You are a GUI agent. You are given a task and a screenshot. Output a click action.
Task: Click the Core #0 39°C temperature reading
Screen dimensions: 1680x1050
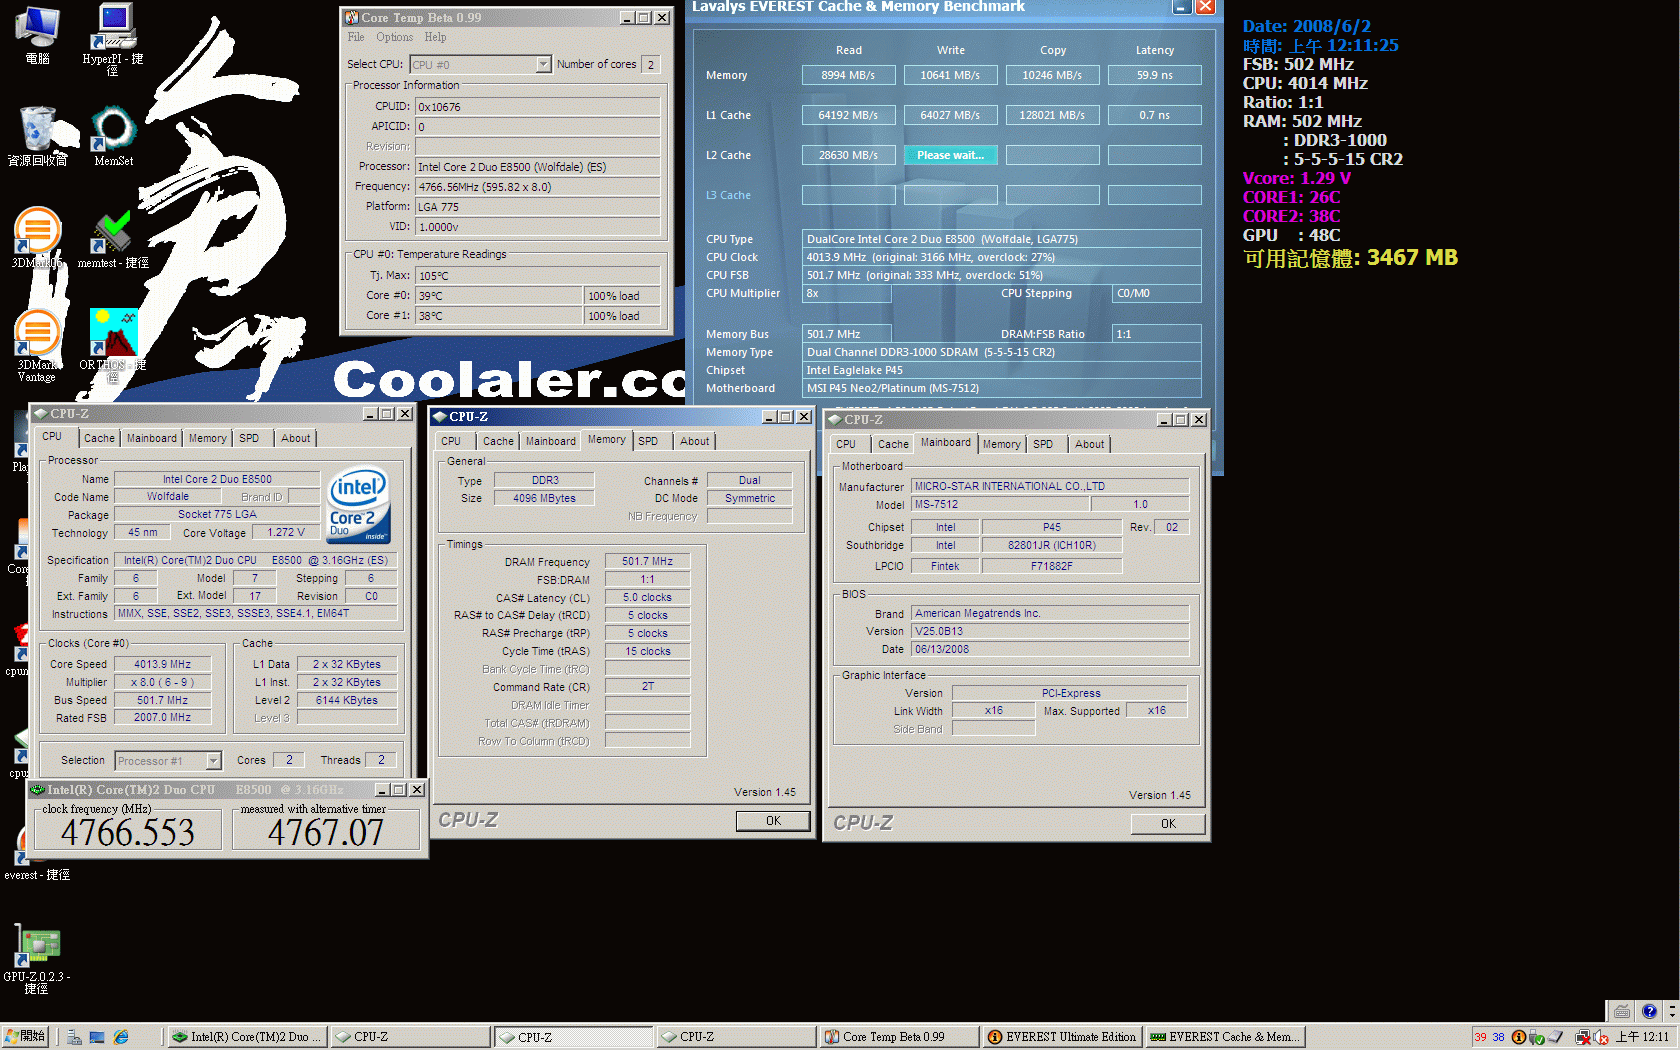[499, 296]
